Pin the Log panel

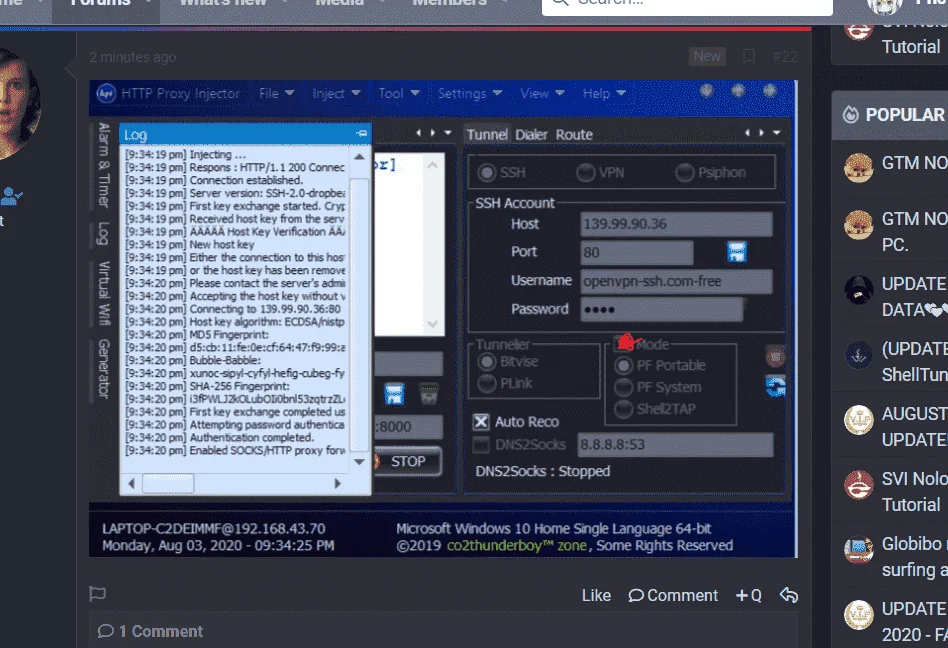point(362,134)
